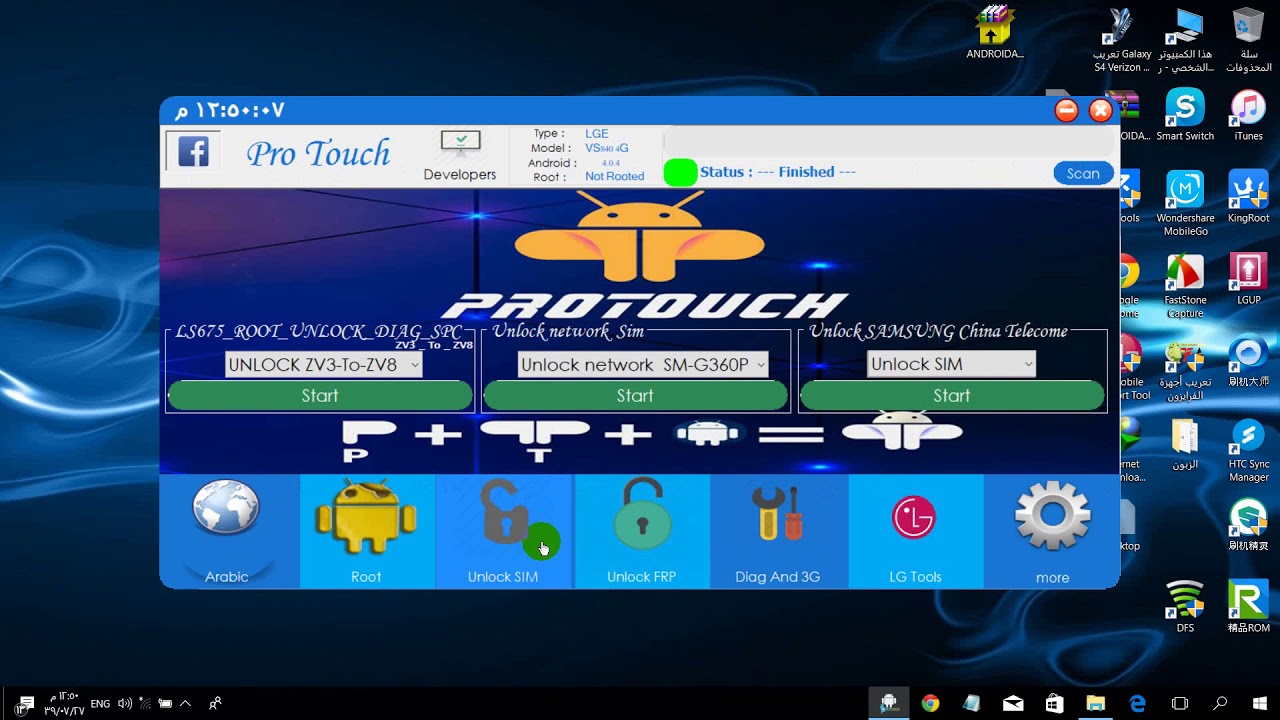Image resolution: width=1280 pixels, height=720 pixels.
Task: Open KingRoot desktop icon
Action: point(1248,197)
